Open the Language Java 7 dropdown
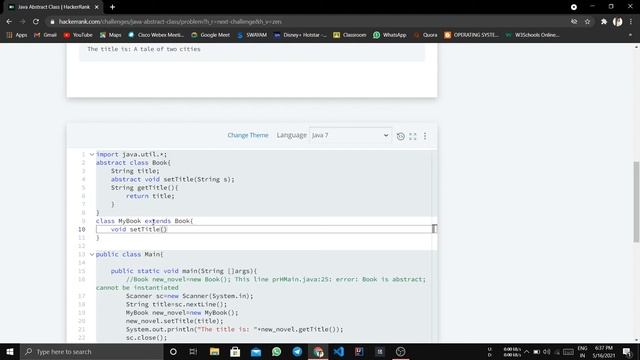640x360 pixels. tap(350, 135)
